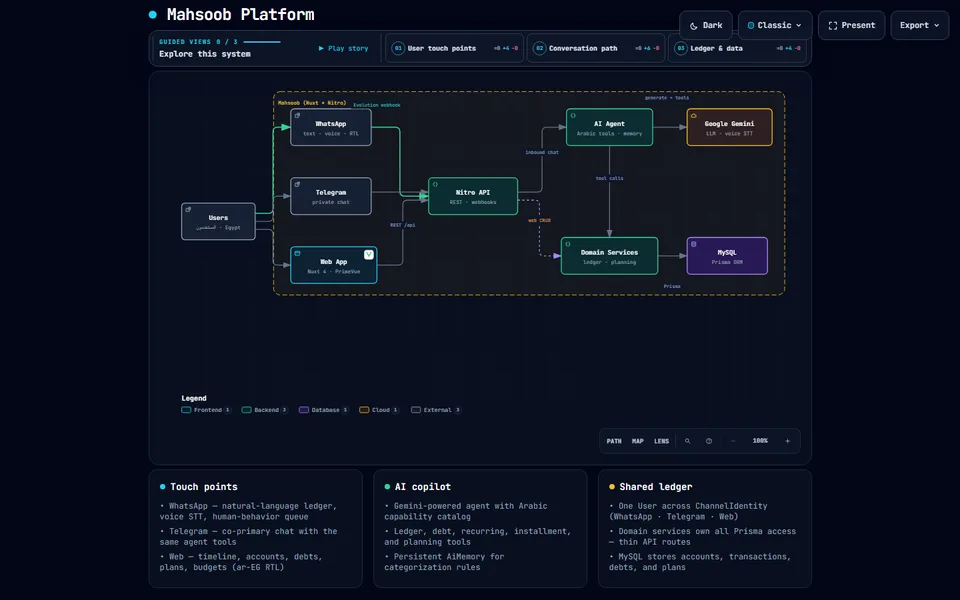Click the 'web CRUD' edge label

coord(539,220)
